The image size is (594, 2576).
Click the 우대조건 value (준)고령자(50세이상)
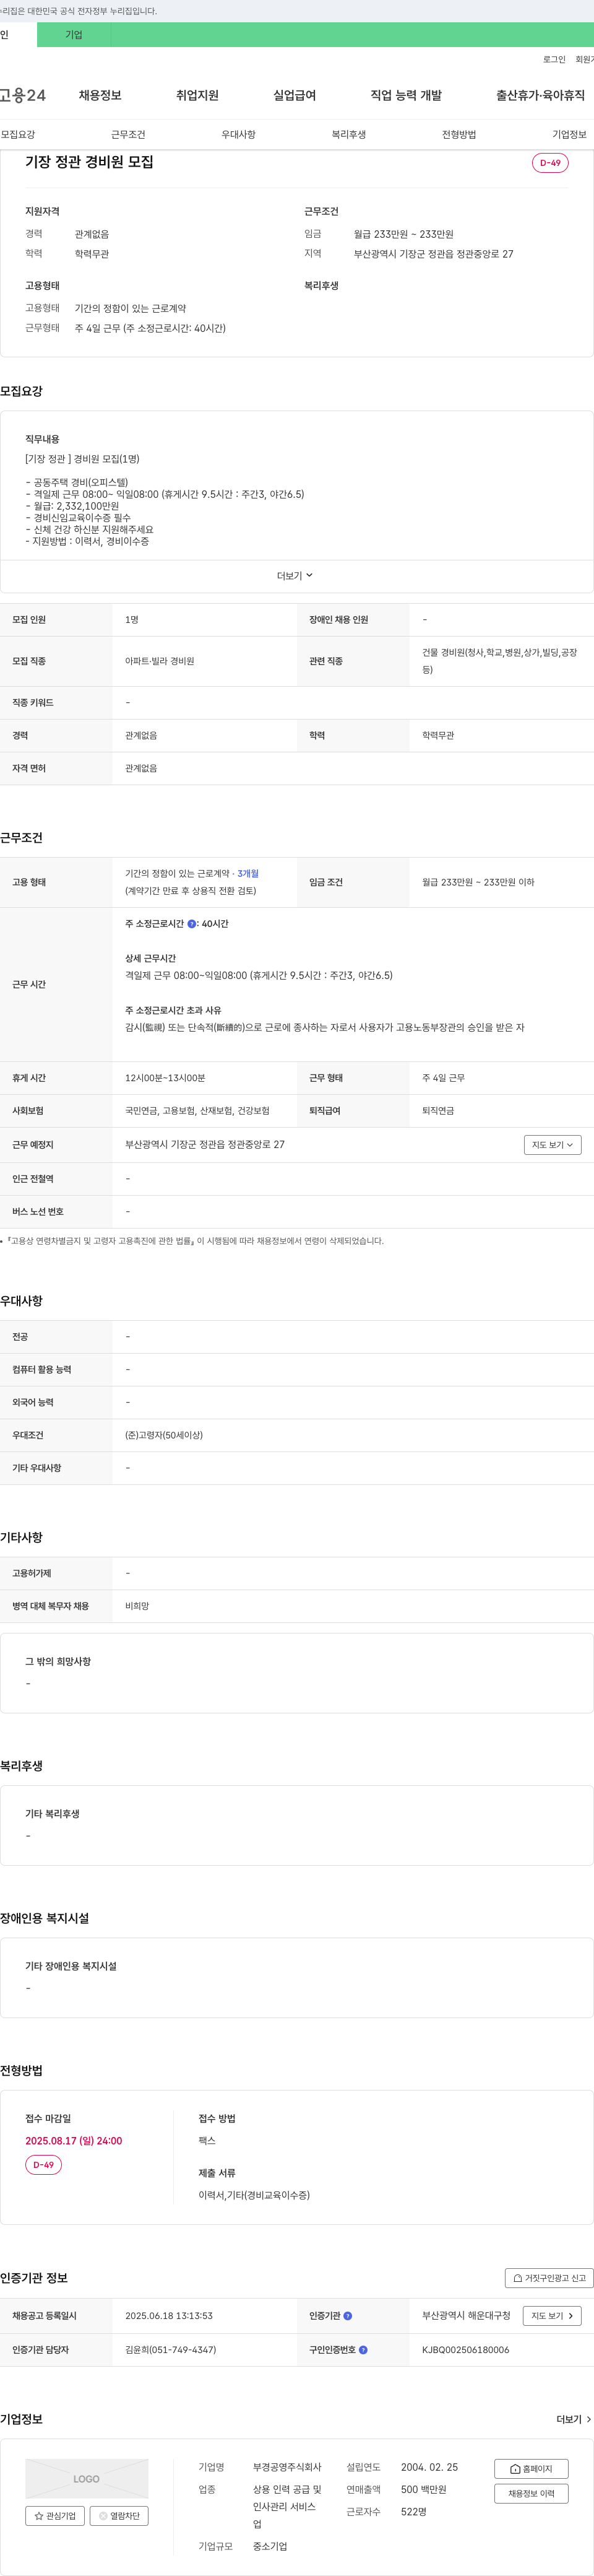pyautogui.click(x=164, y=1435)
